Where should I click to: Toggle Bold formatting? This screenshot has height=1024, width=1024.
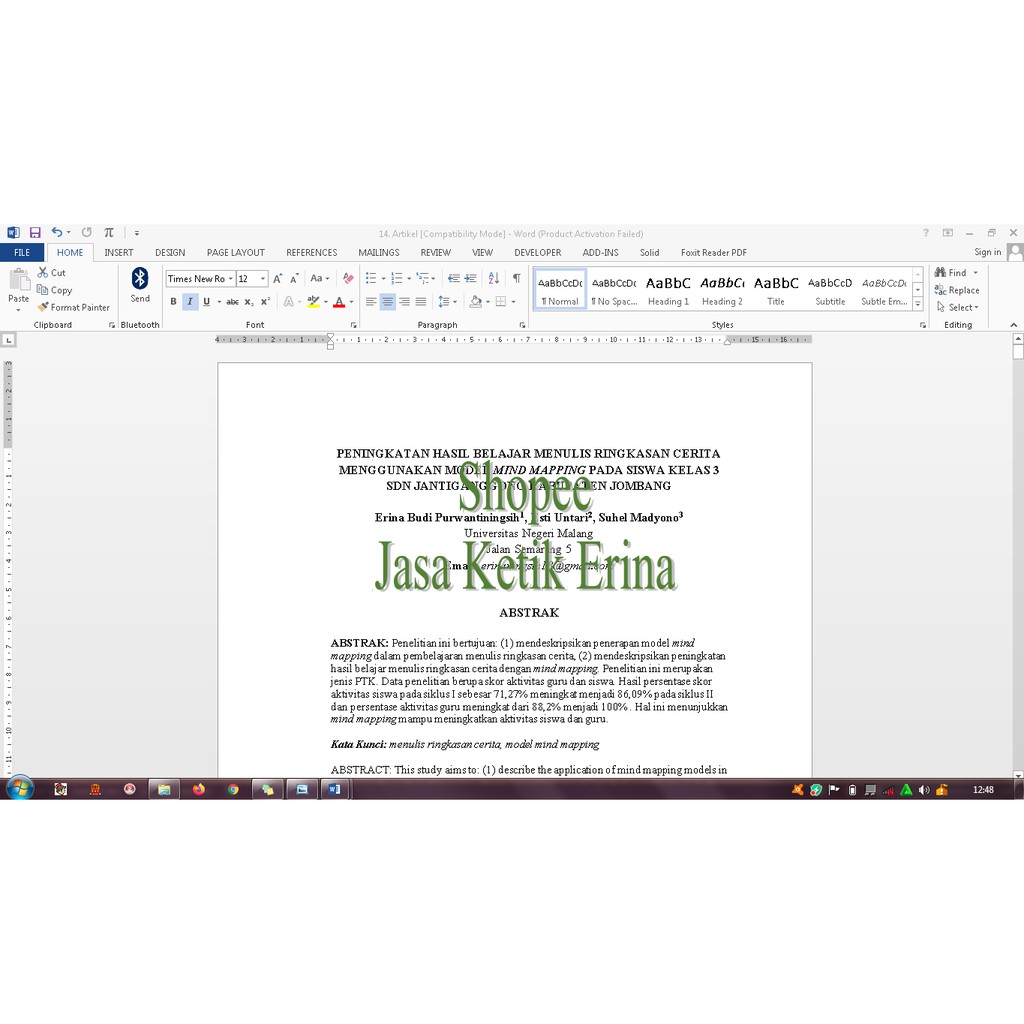coord(173,302)
